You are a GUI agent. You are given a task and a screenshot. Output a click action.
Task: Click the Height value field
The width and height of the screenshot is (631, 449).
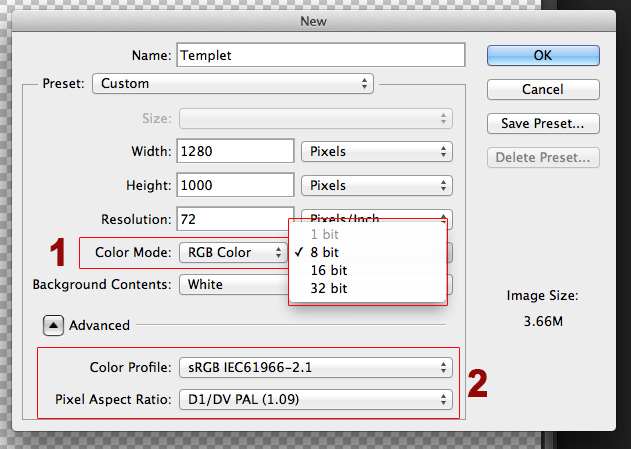[235, 185]
